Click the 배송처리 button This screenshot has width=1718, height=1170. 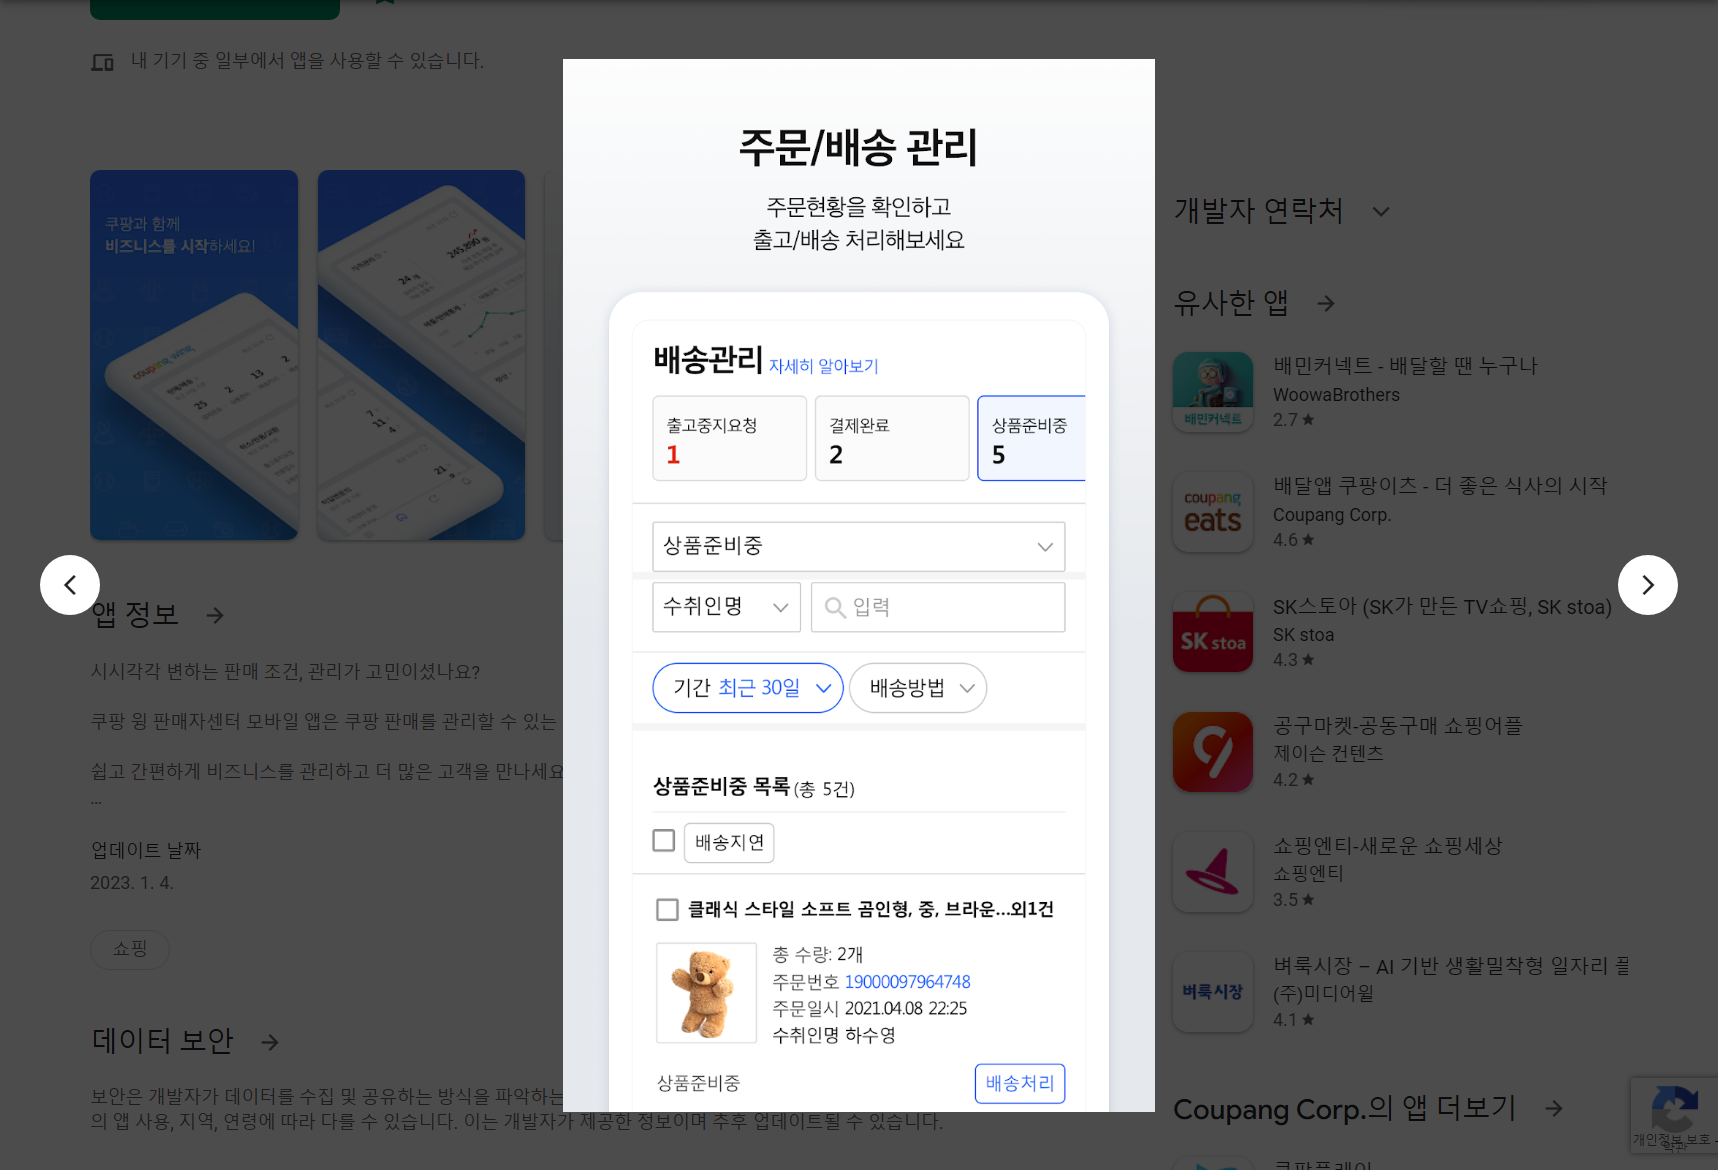tap(1019, 1083)
